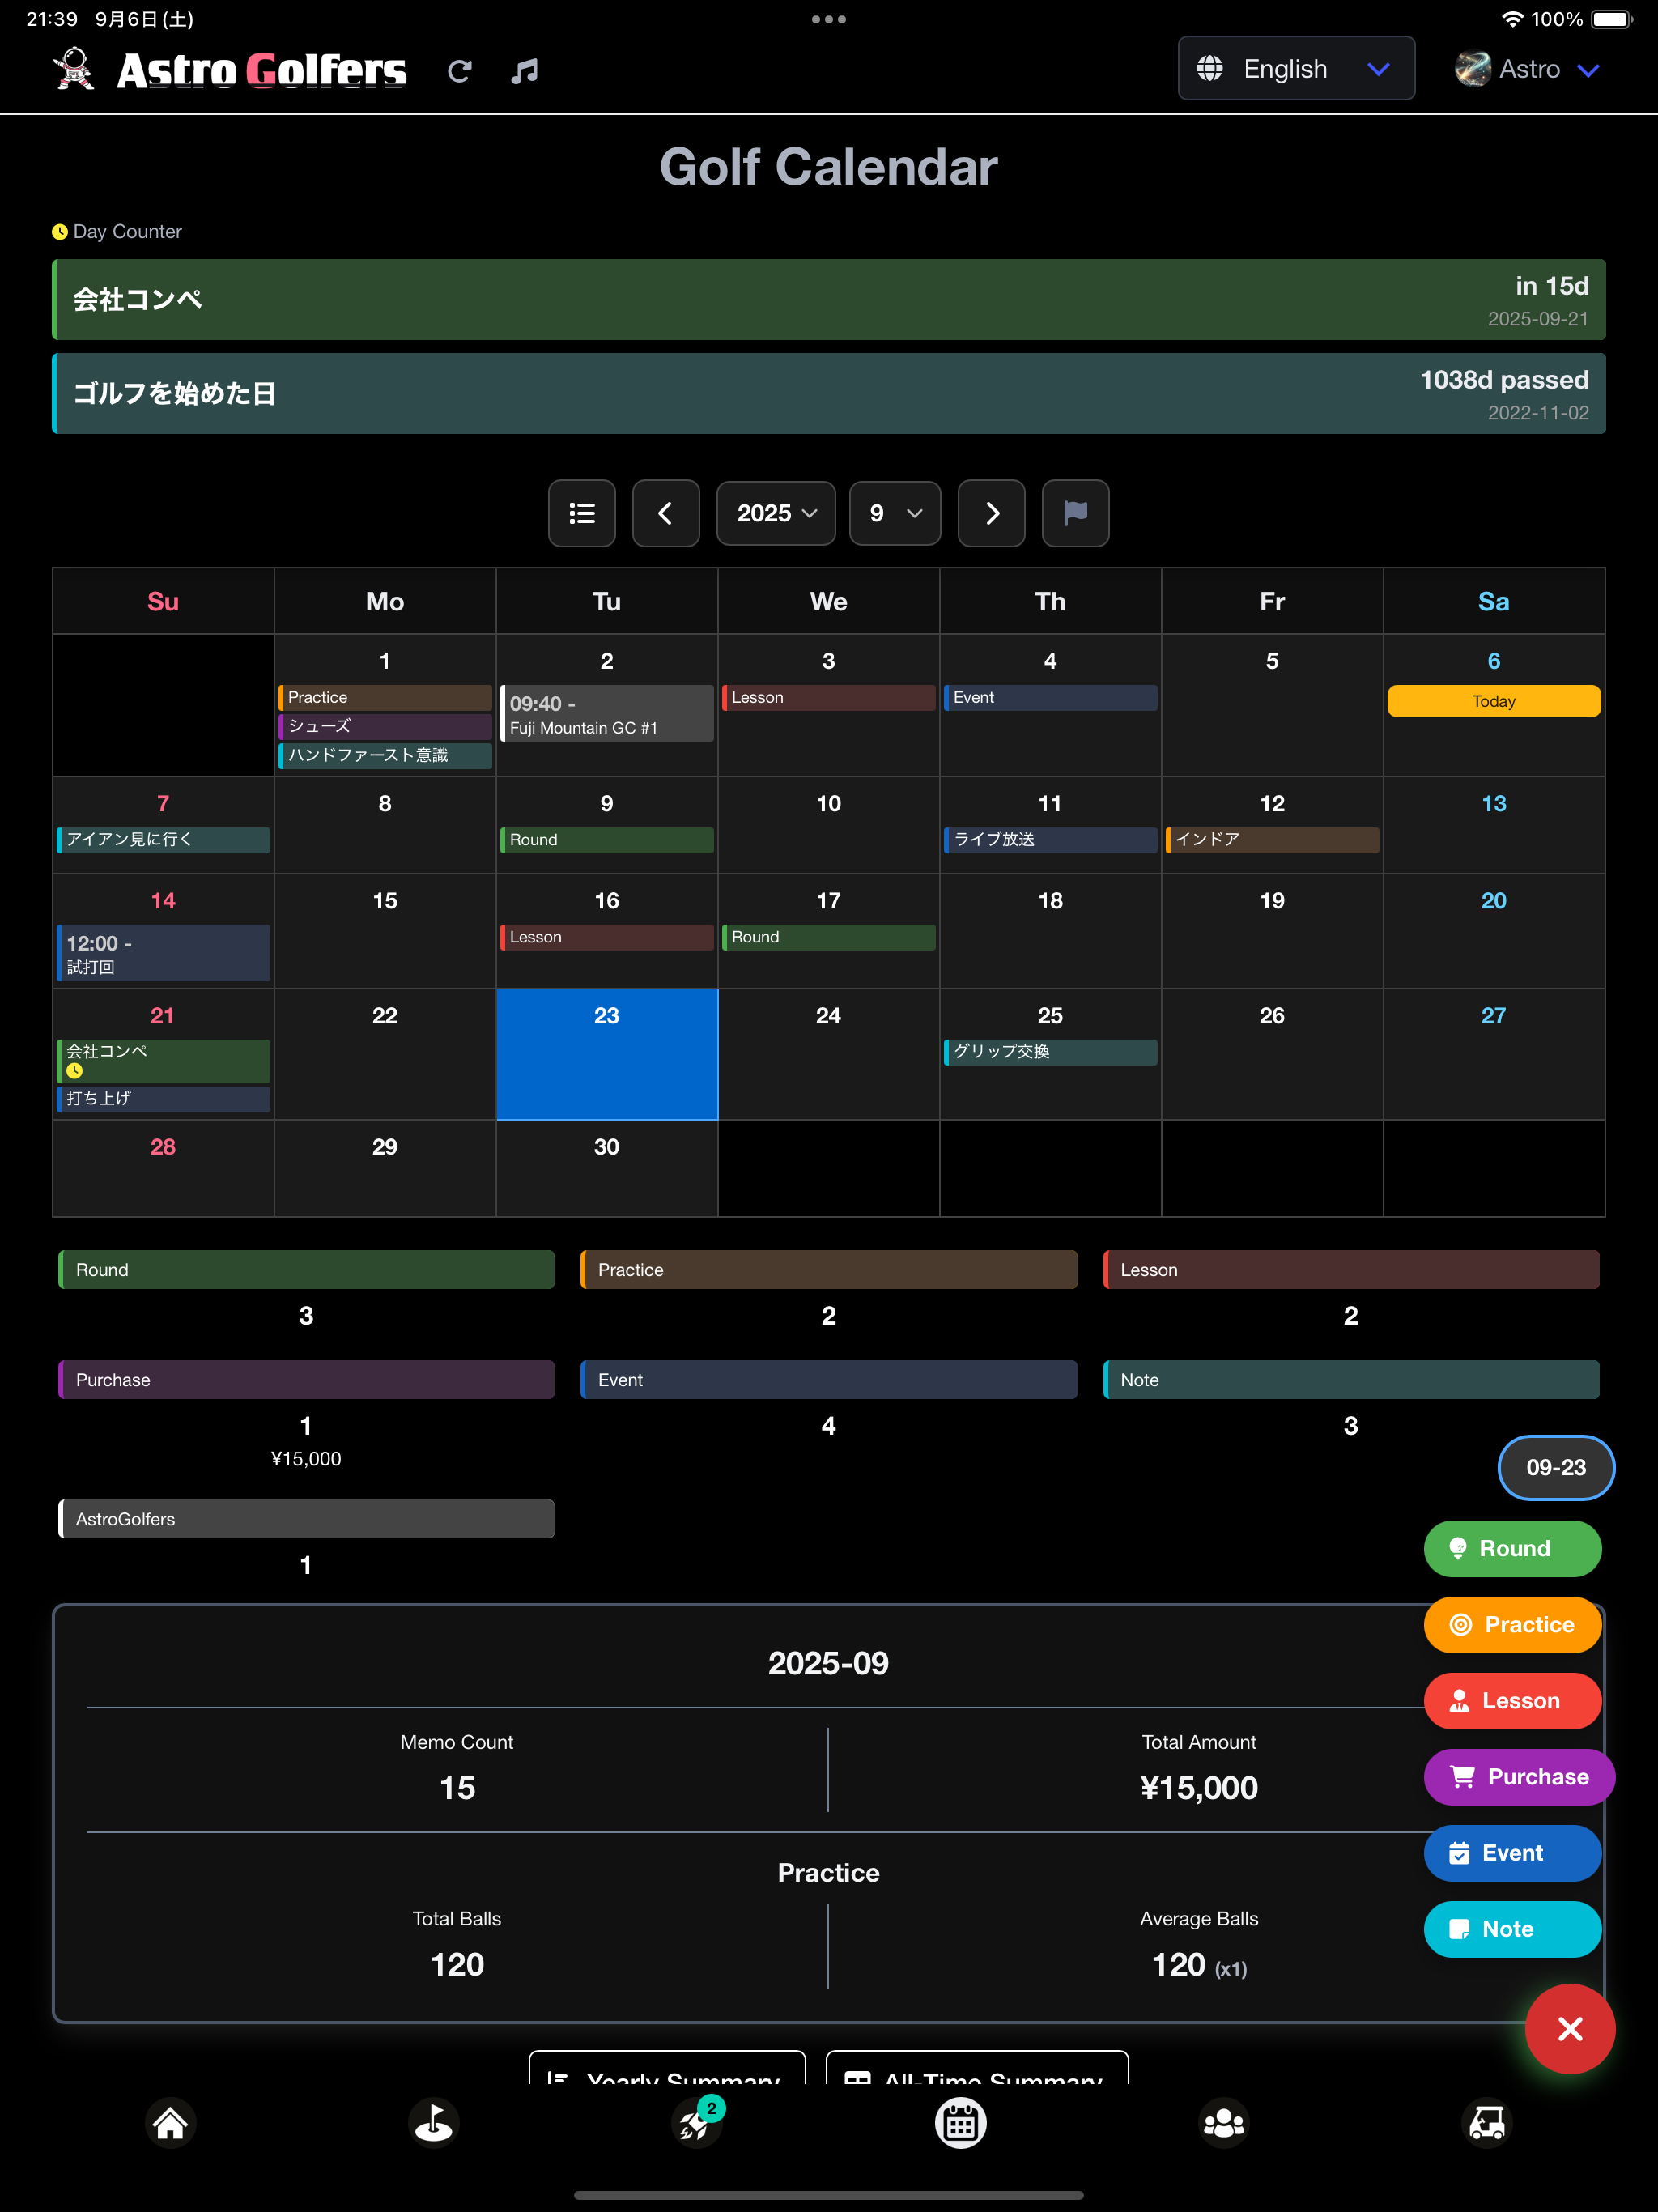Open the Lesson memo on September 3
The width and height of the screenshot is (1658, 2212).
(829, 697)
